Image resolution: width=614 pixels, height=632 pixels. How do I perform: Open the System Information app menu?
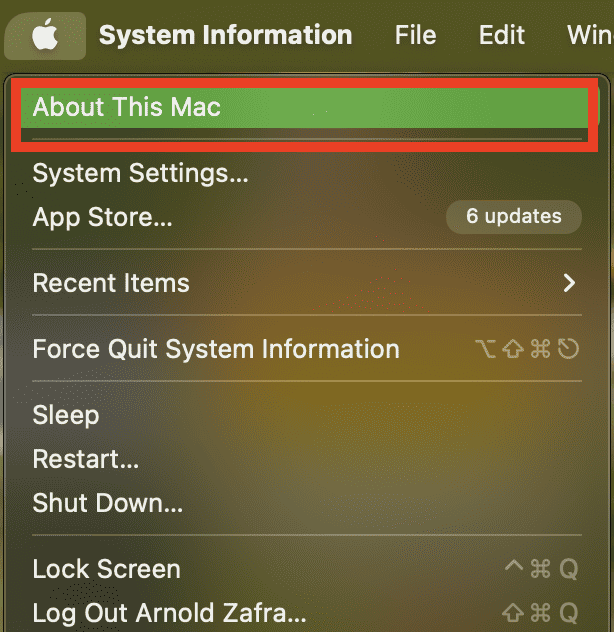point(225,36)
